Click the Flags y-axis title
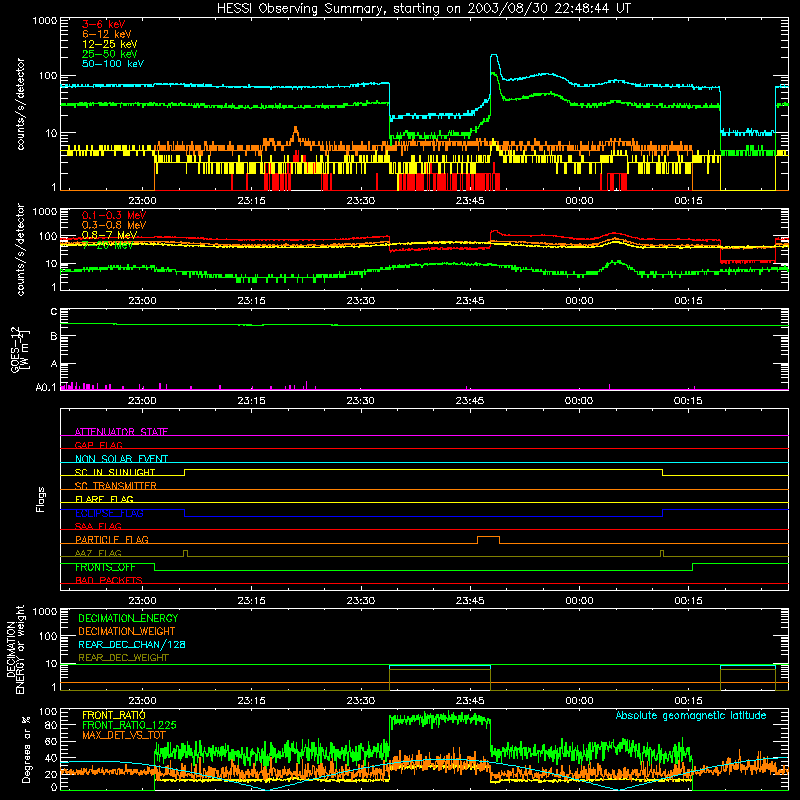The image size is (800, 800). [40, 499]
